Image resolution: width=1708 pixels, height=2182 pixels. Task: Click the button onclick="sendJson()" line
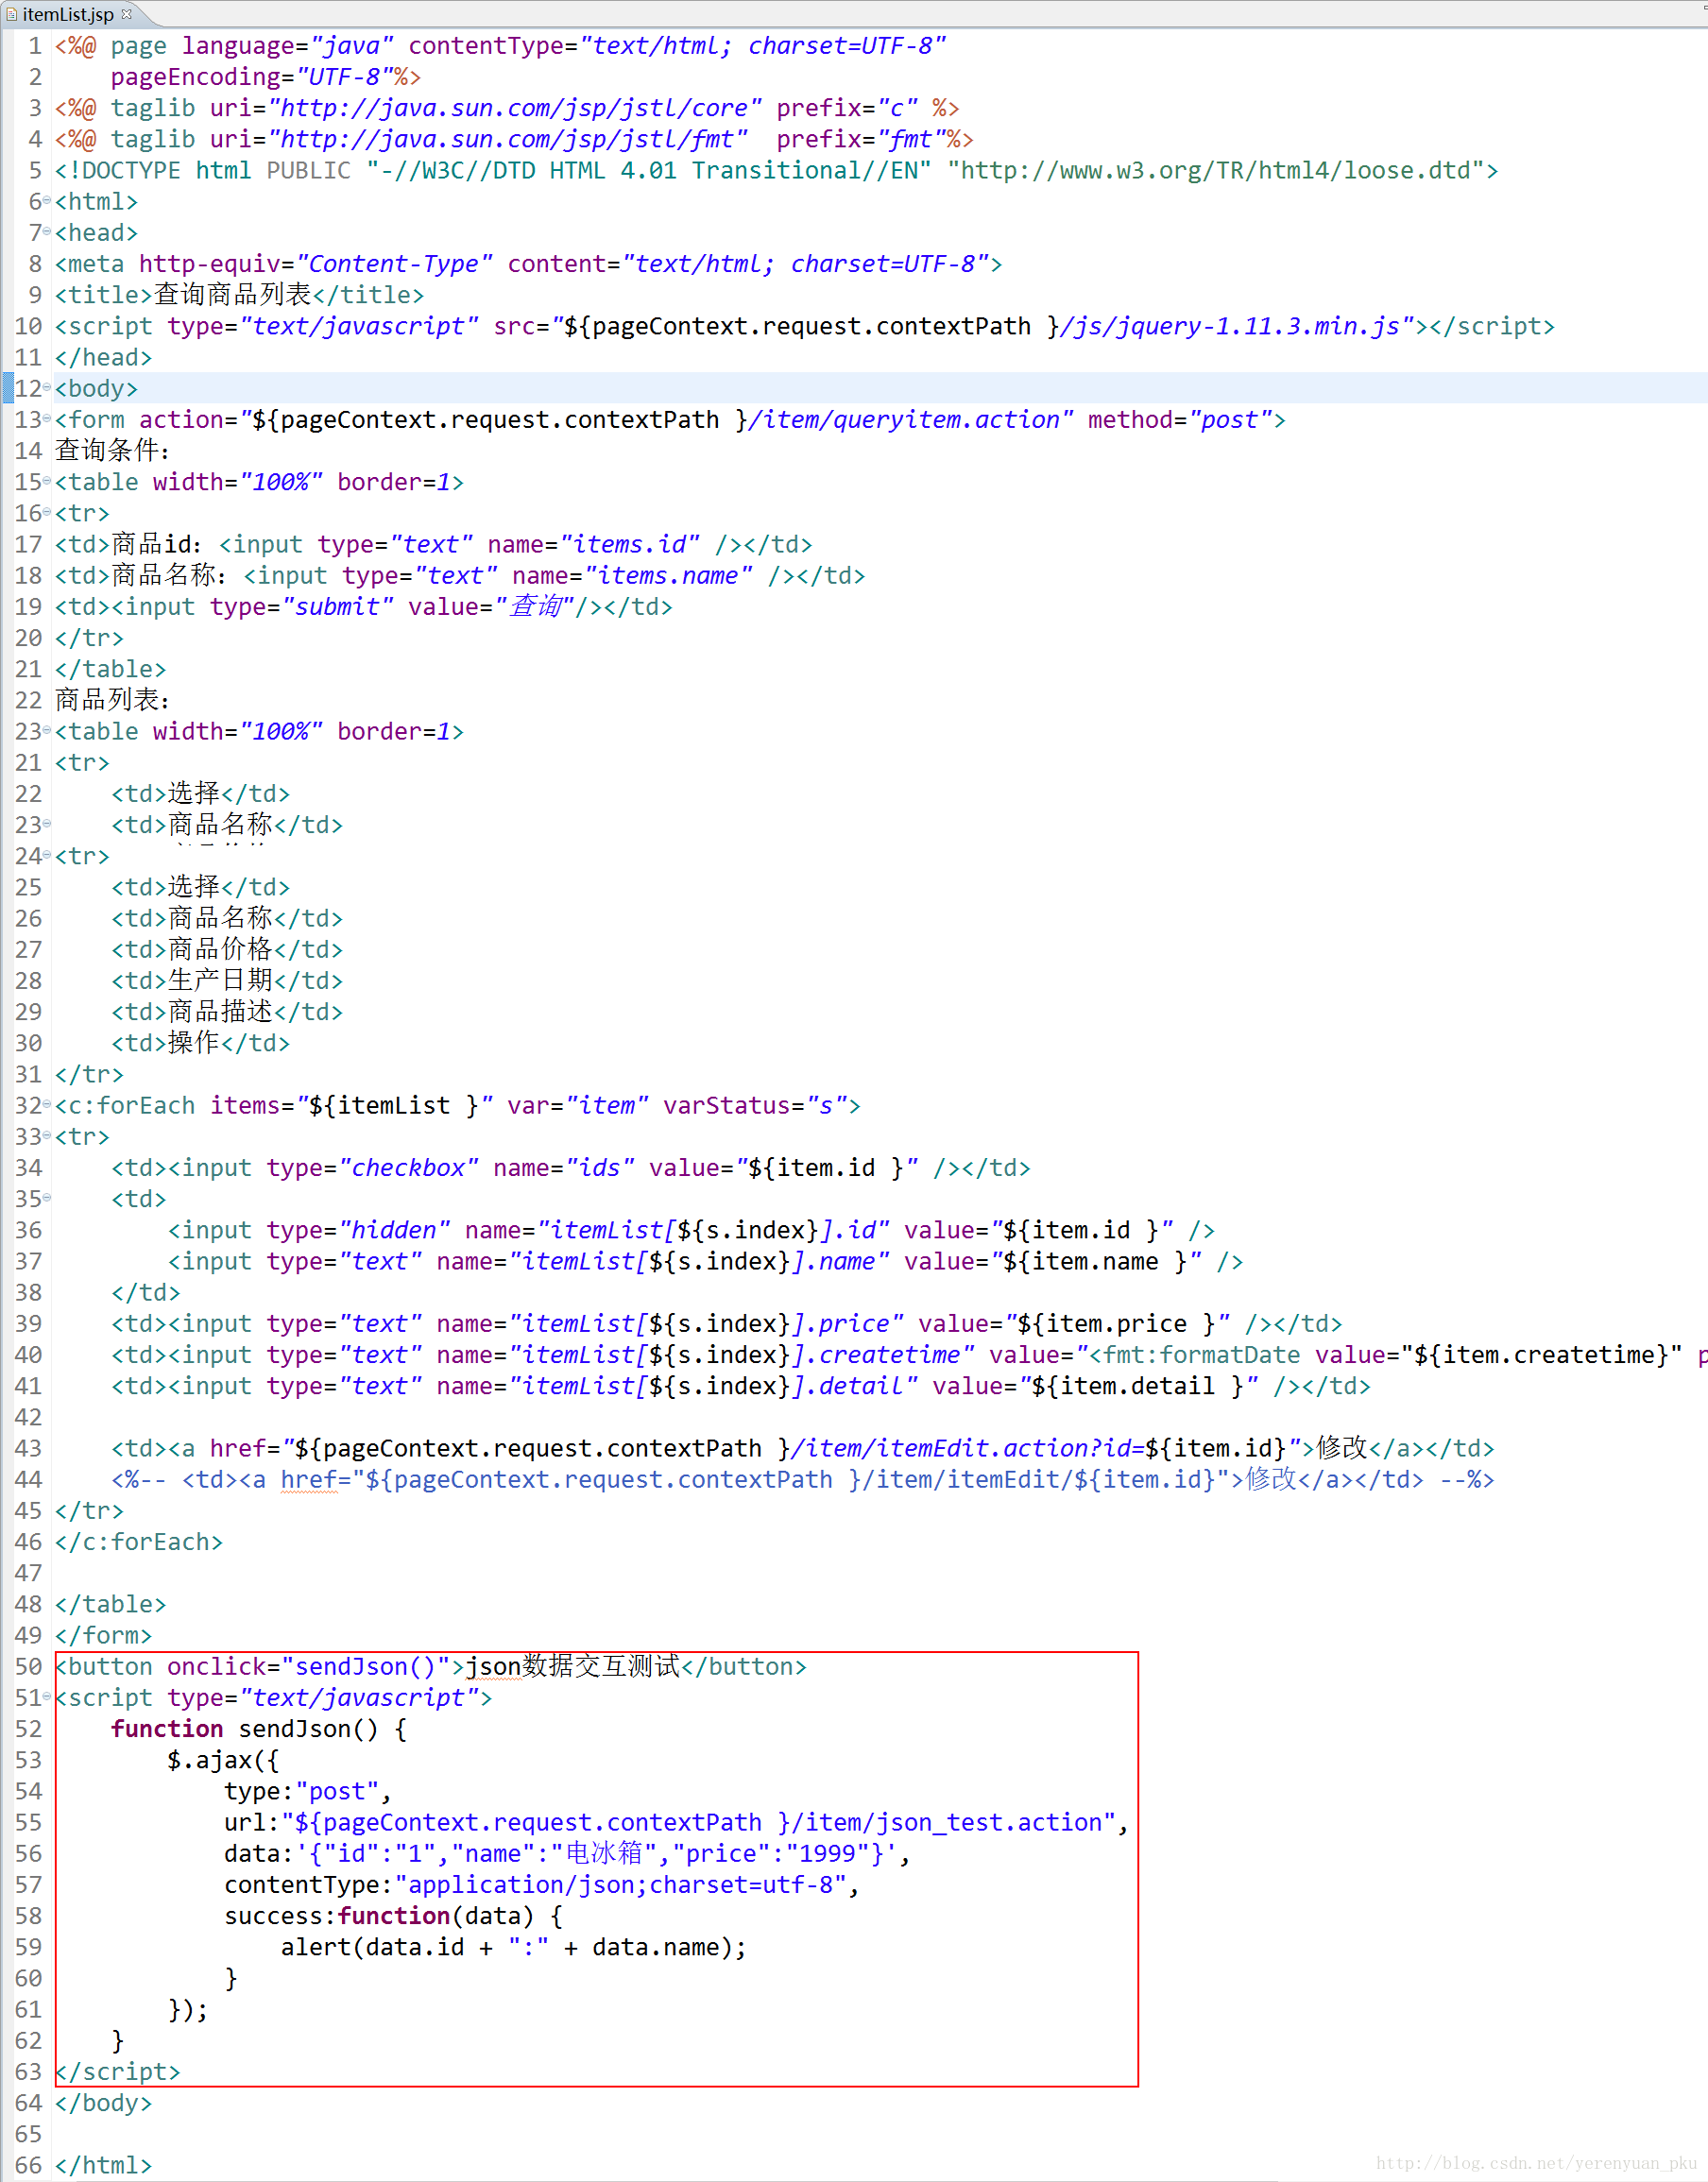[431, 1666]
